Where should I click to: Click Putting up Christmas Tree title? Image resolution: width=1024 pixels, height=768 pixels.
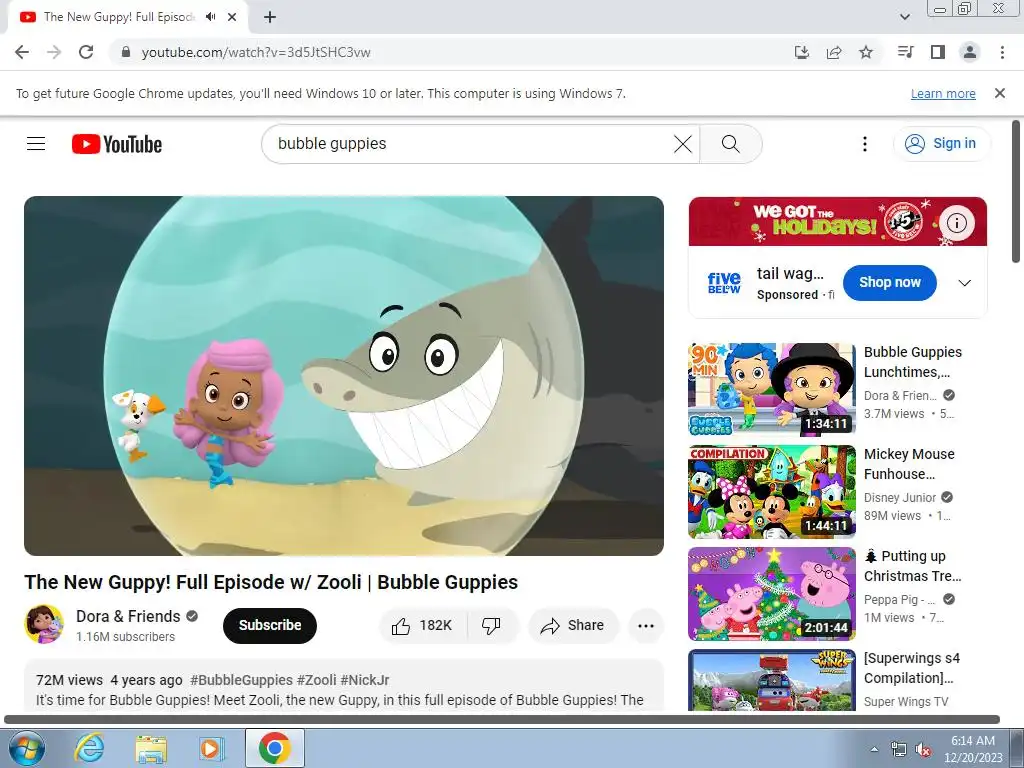click(x=913, y=566)
